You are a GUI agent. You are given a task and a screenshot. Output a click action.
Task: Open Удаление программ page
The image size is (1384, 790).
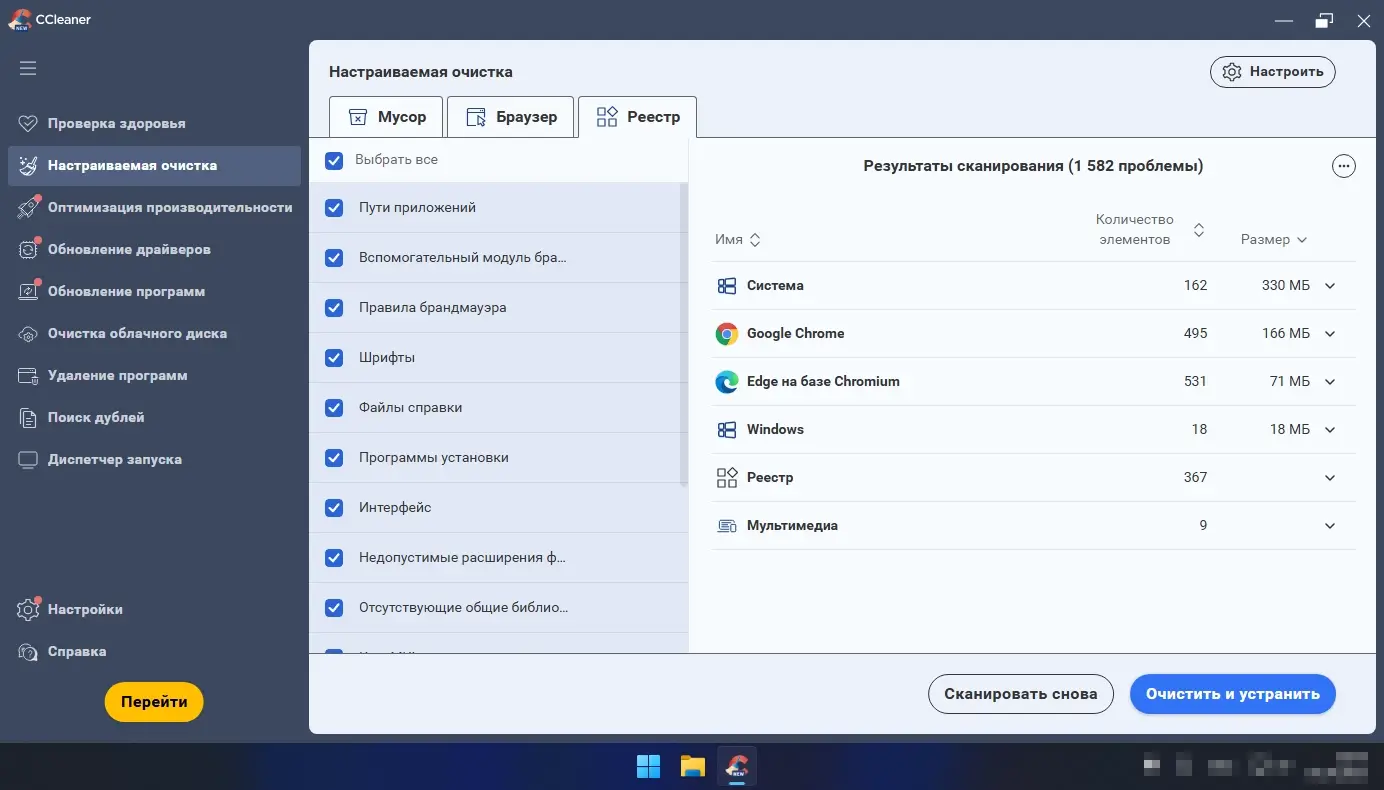click(154, 376)
